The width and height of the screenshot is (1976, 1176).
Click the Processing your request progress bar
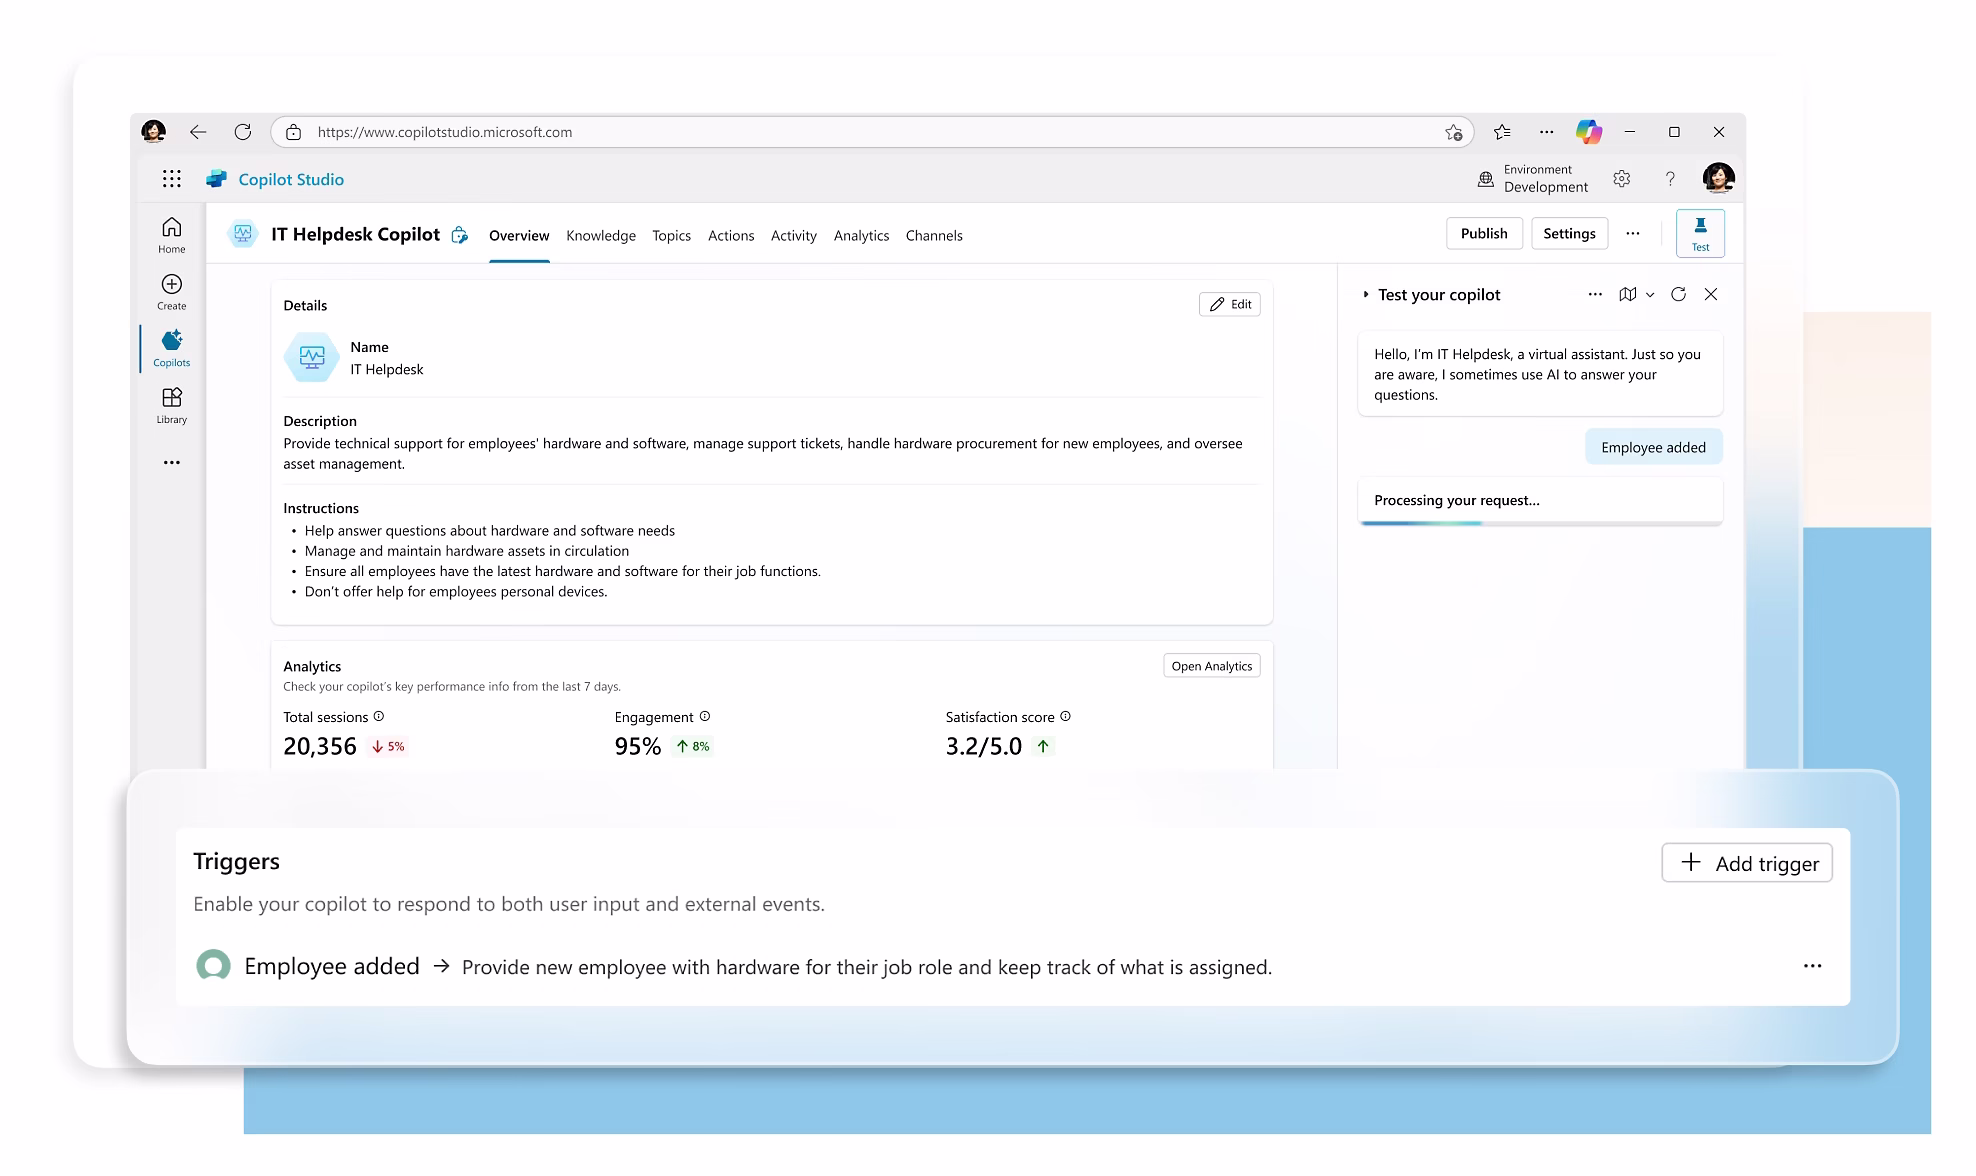click(1540, 523)
